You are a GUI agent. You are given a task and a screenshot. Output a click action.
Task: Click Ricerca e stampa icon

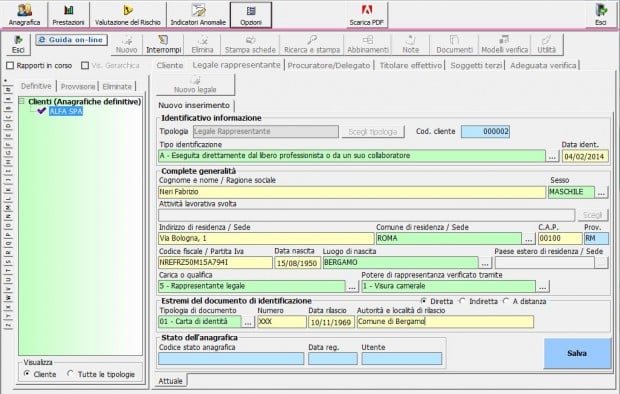point(312,44)
